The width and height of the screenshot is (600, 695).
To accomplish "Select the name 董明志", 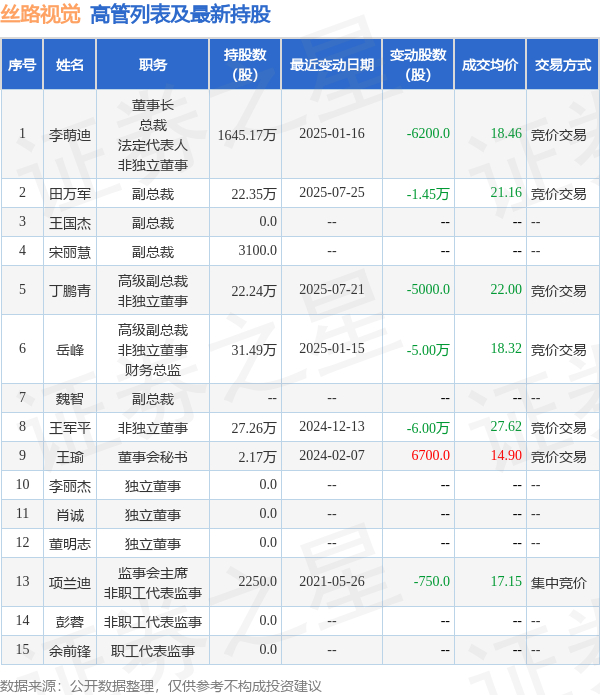I will 70,544.
